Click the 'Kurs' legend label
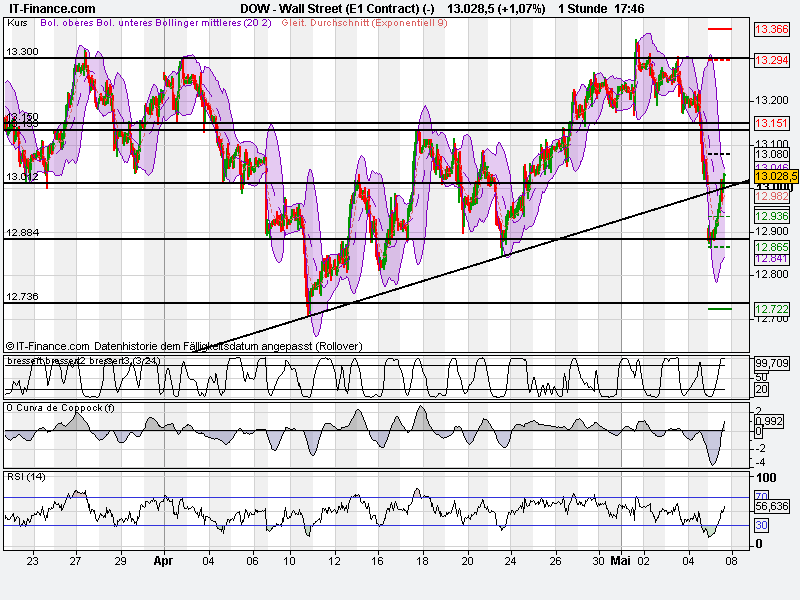This screenshot has height=600, width=800. tap(18, 23)
